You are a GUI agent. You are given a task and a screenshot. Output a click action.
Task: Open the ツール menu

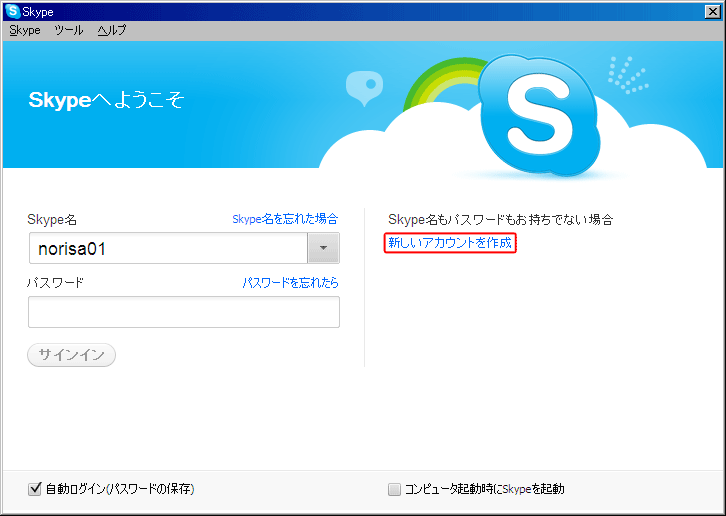[69, 30]
